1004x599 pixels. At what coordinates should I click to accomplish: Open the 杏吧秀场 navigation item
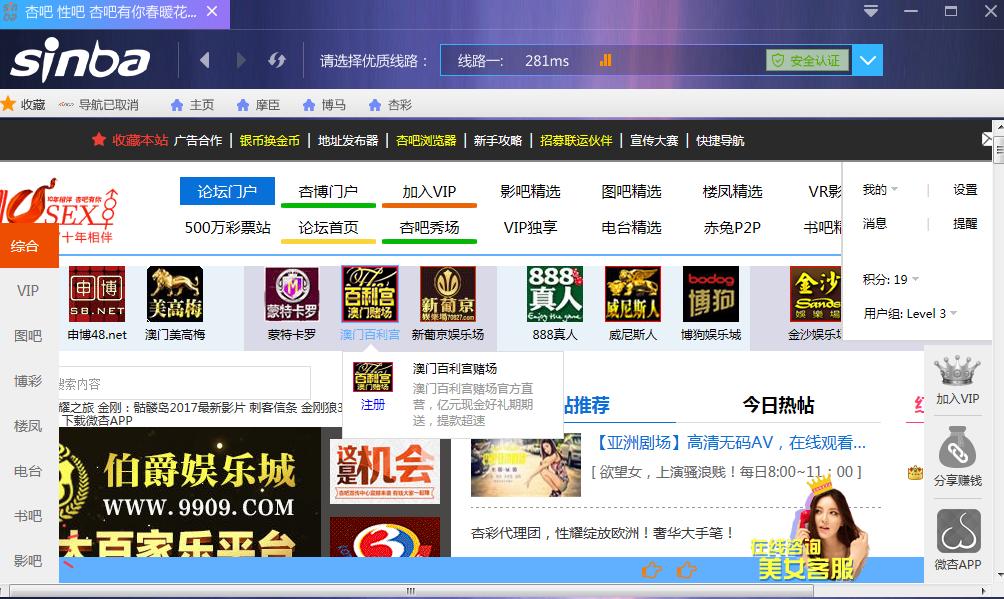coord(429,227)
